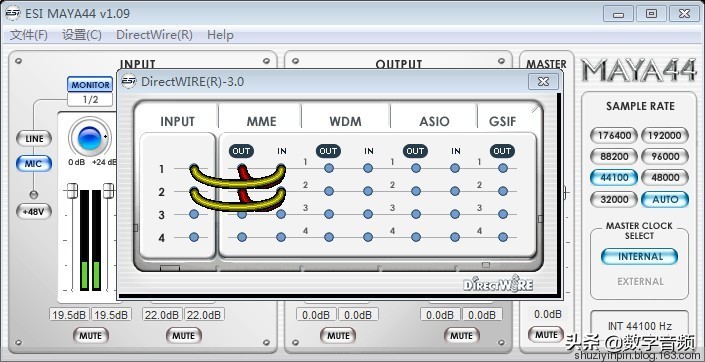Mute the MASTER channel
The image size is (705, 362).
(546, 335)
